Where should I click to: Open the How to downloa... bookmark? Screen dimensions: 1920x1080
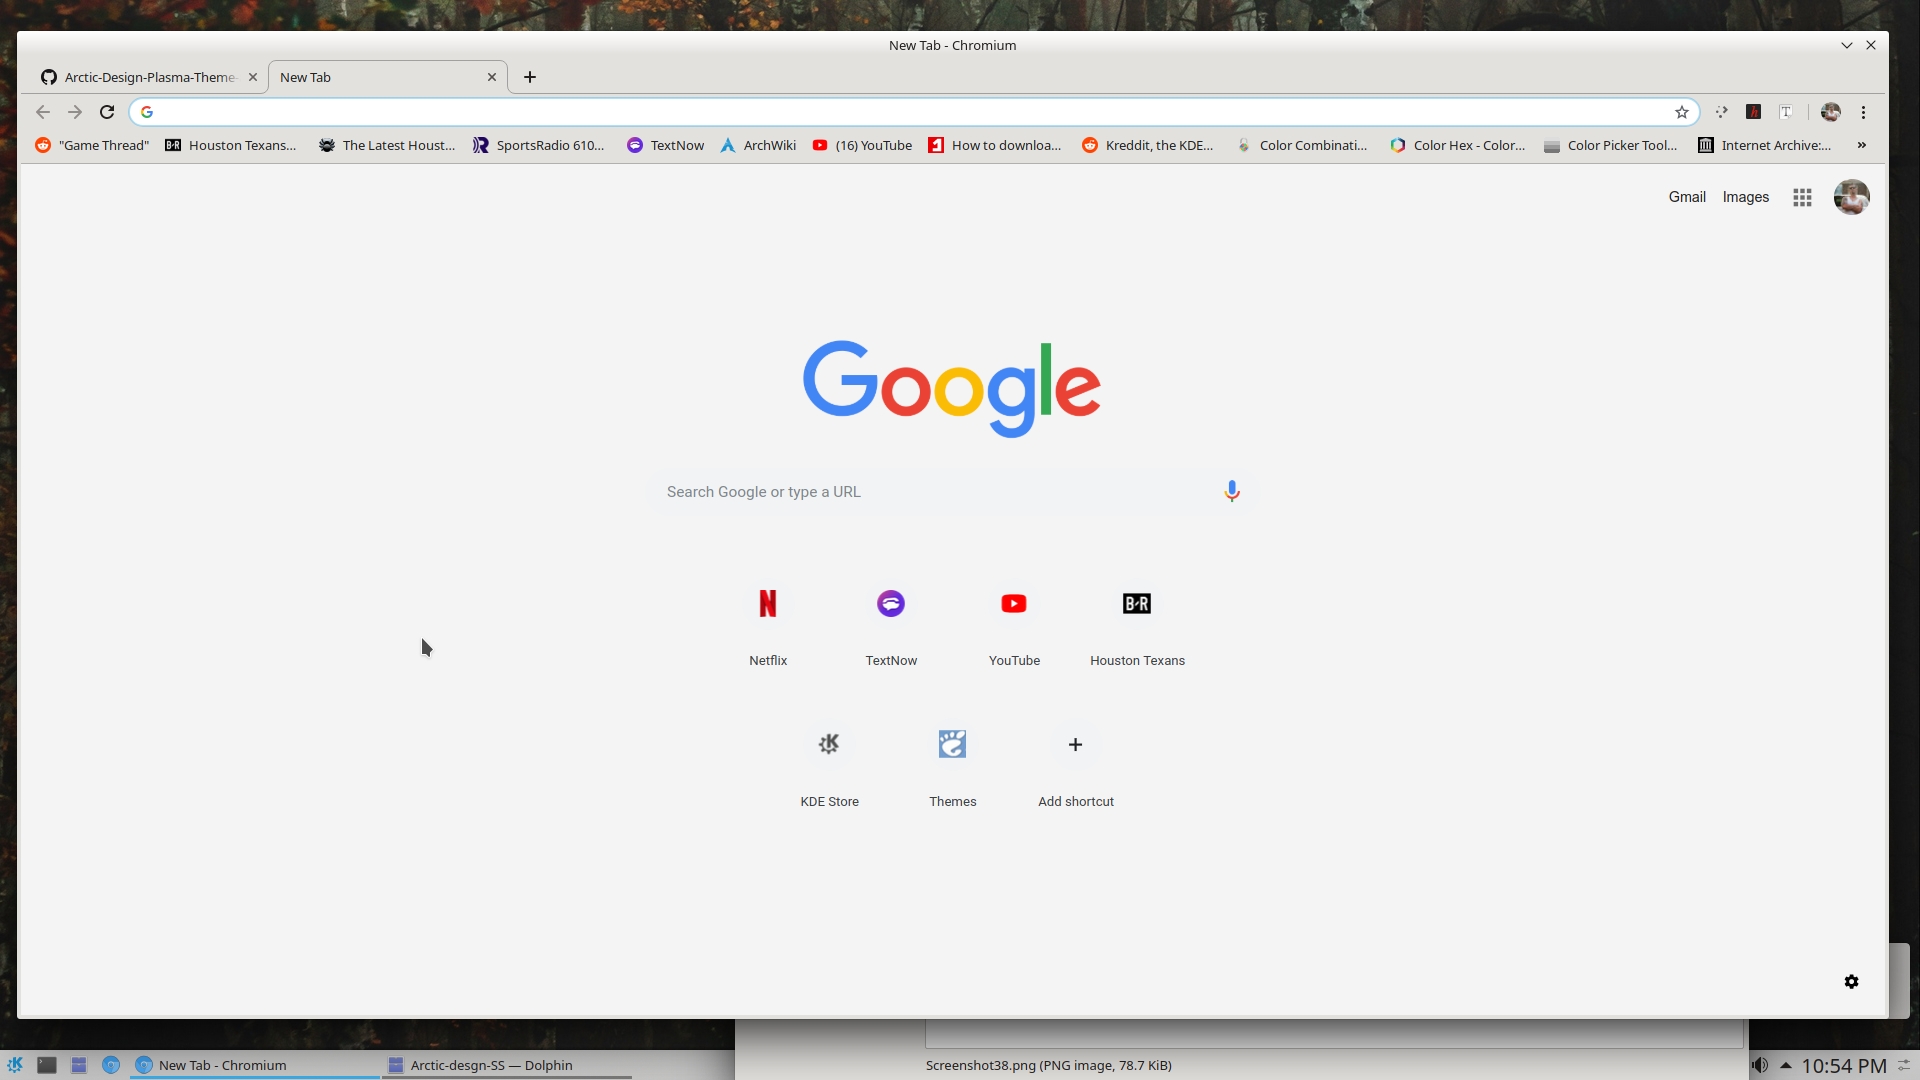(995, 145)
